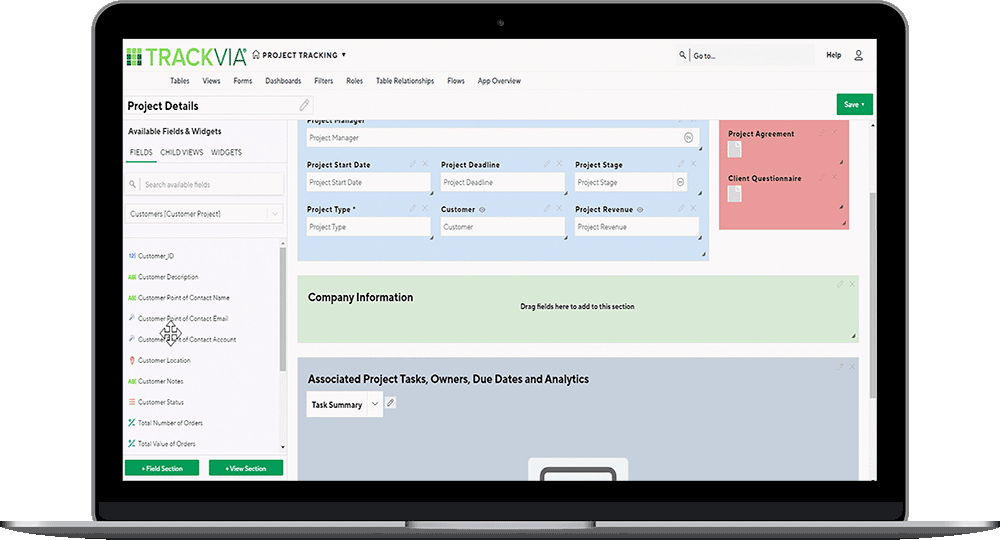Switch to the Child Views tab
1000x540 pixels.
tap(181, 153)
